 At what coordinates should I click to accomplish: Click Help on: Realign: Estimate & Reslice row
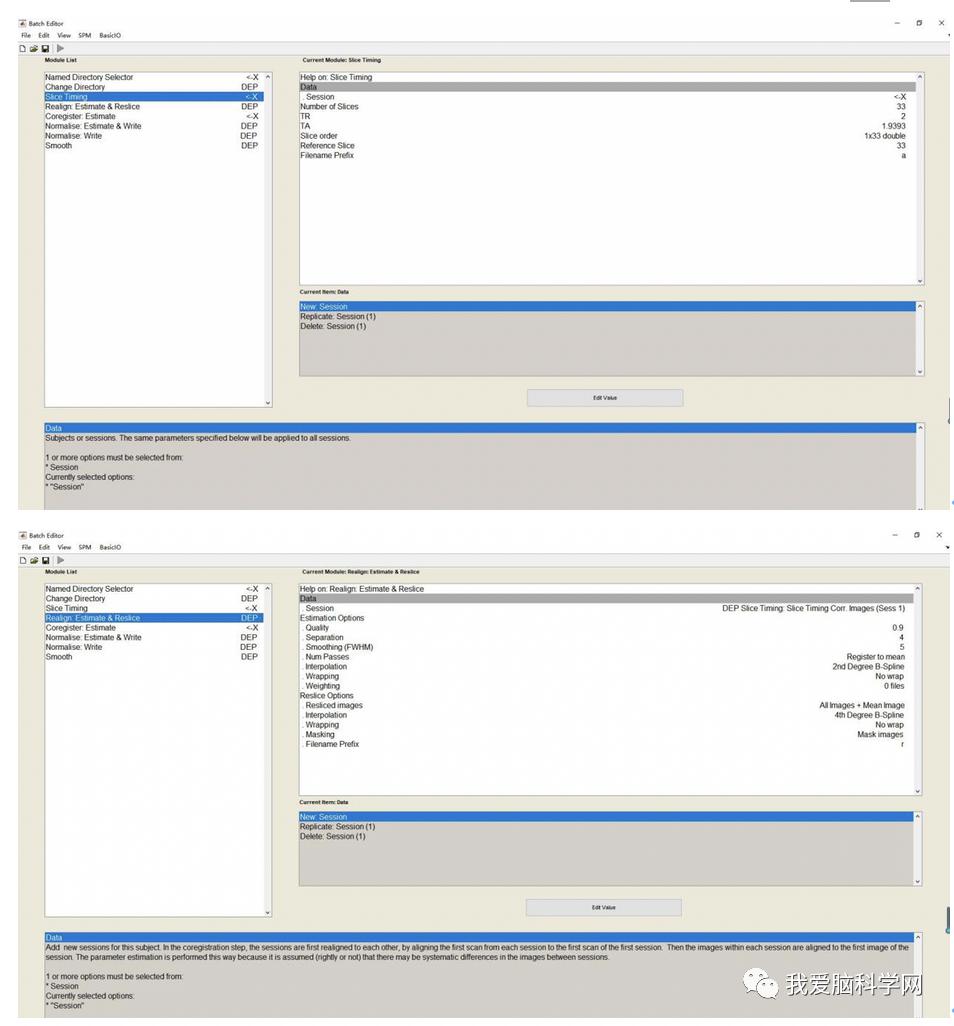pyautogui.click(x=606, y=589)
